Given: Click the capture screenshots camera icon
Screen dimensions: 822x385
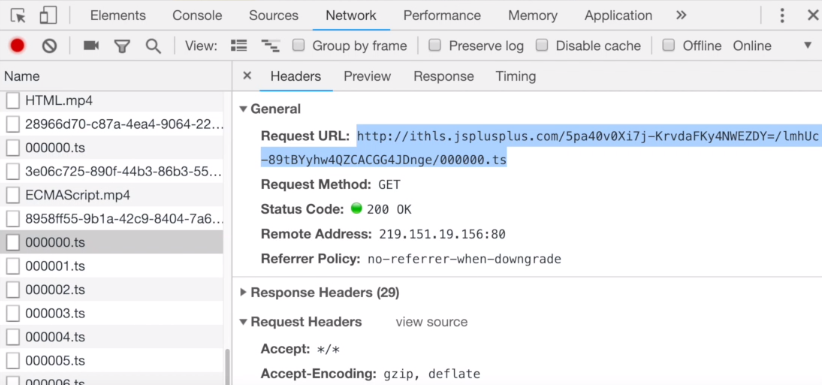Looking at the screenshot, I should tap(91, 46).
